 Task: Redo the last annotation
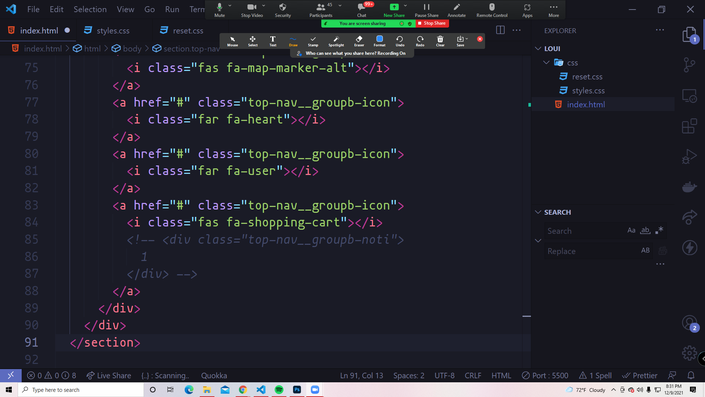coord(420,41)
